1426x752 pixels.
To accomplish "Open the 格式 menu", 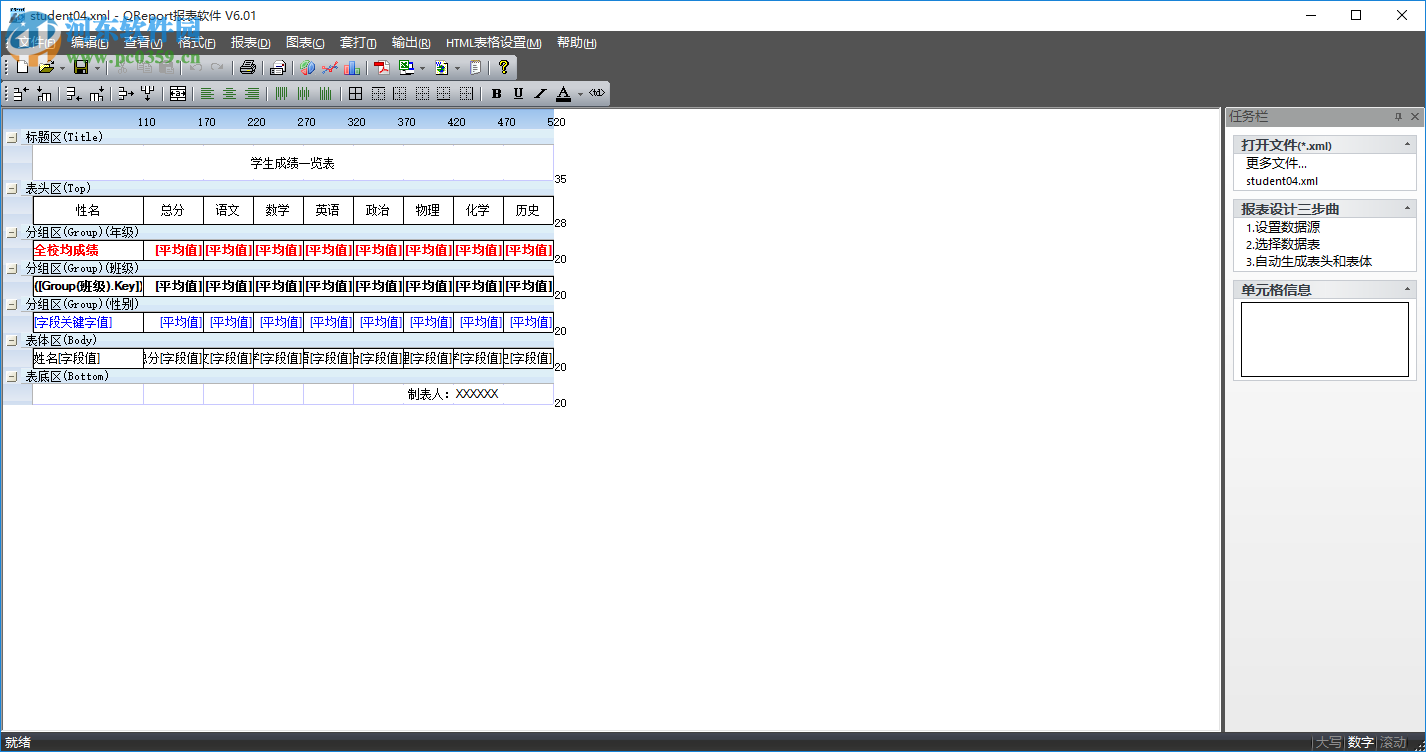I will (x=197, y=43).
